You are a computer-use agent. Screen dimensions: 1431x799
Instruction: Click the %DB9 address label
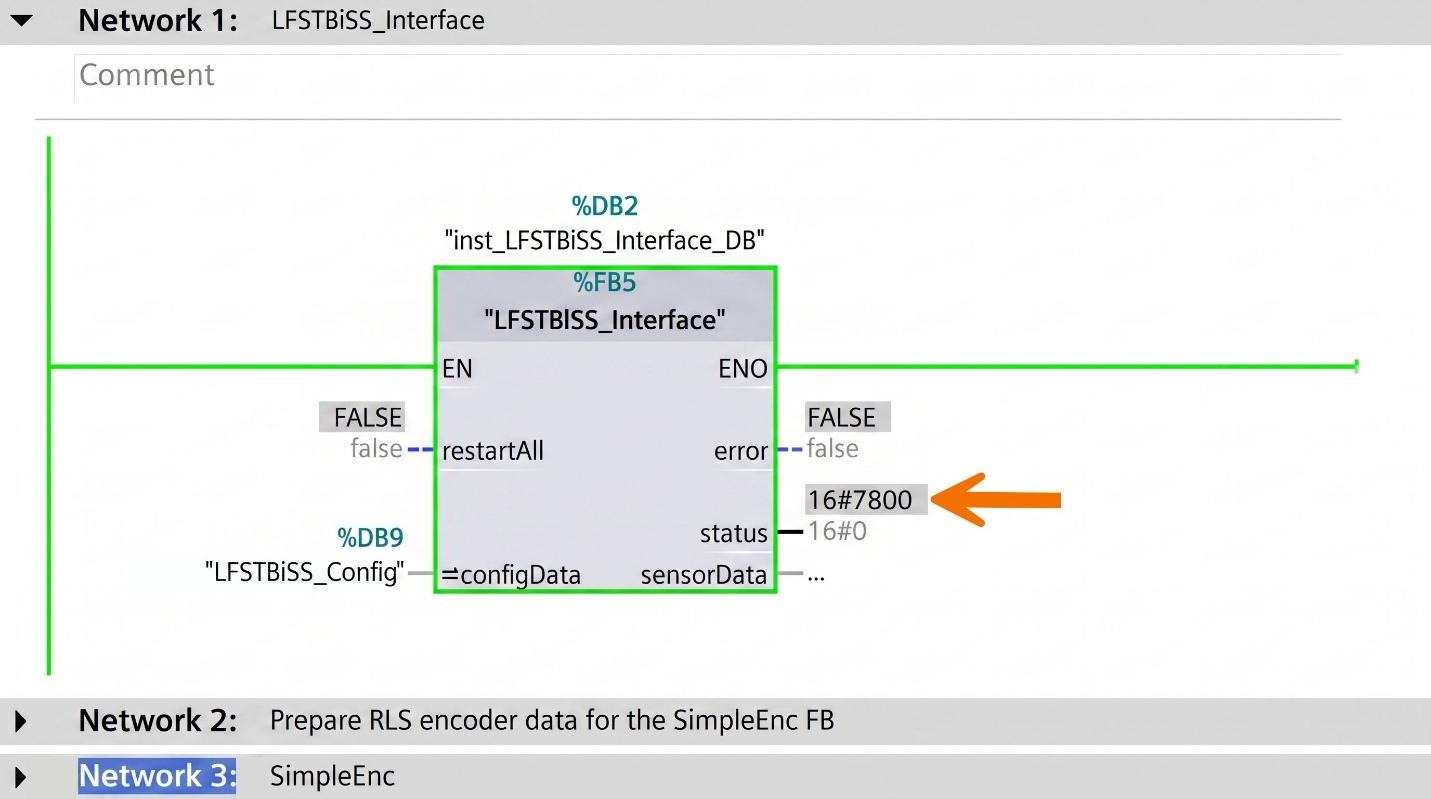coord(371,539)
